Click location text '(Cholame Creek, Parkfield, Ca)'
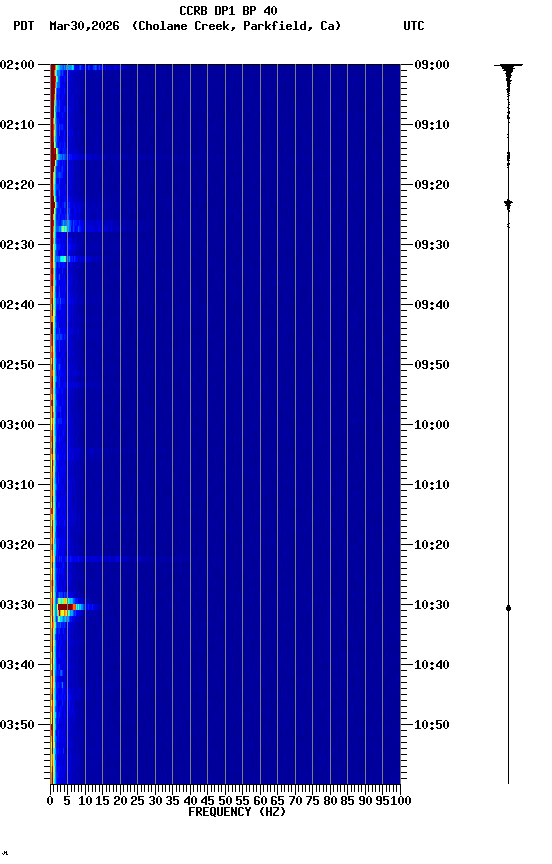The image size is (552, 864). (x=236, y=26)
